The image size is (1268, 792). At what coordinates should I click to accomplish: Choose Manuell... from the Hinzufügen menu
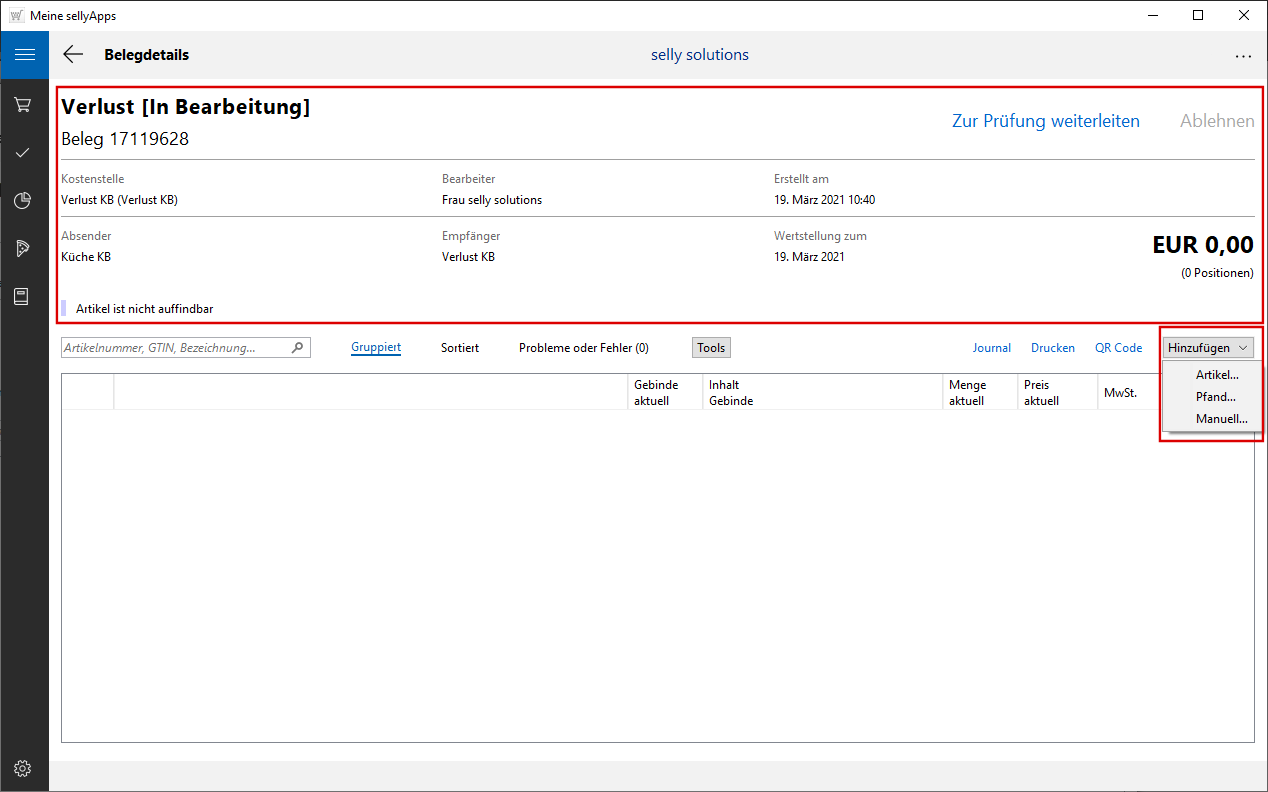pyautogui.click(x=1221, y=419)
